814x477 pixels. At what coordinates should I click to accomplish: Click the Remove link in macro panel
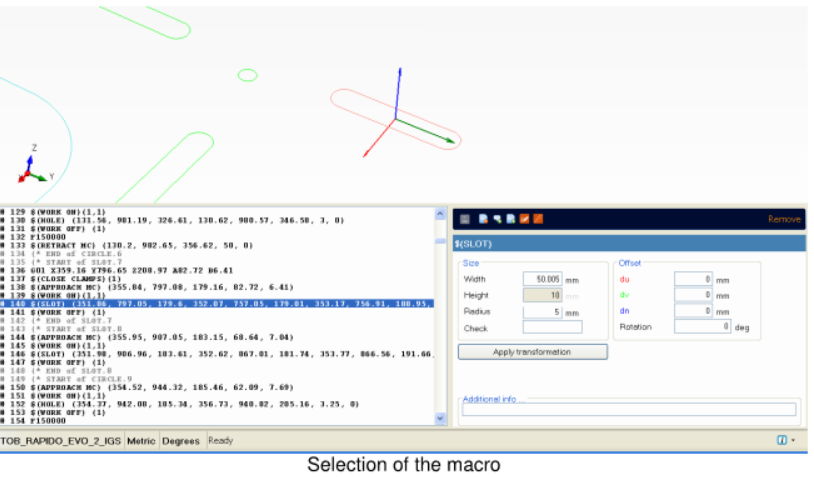click(x=784, y=219)
